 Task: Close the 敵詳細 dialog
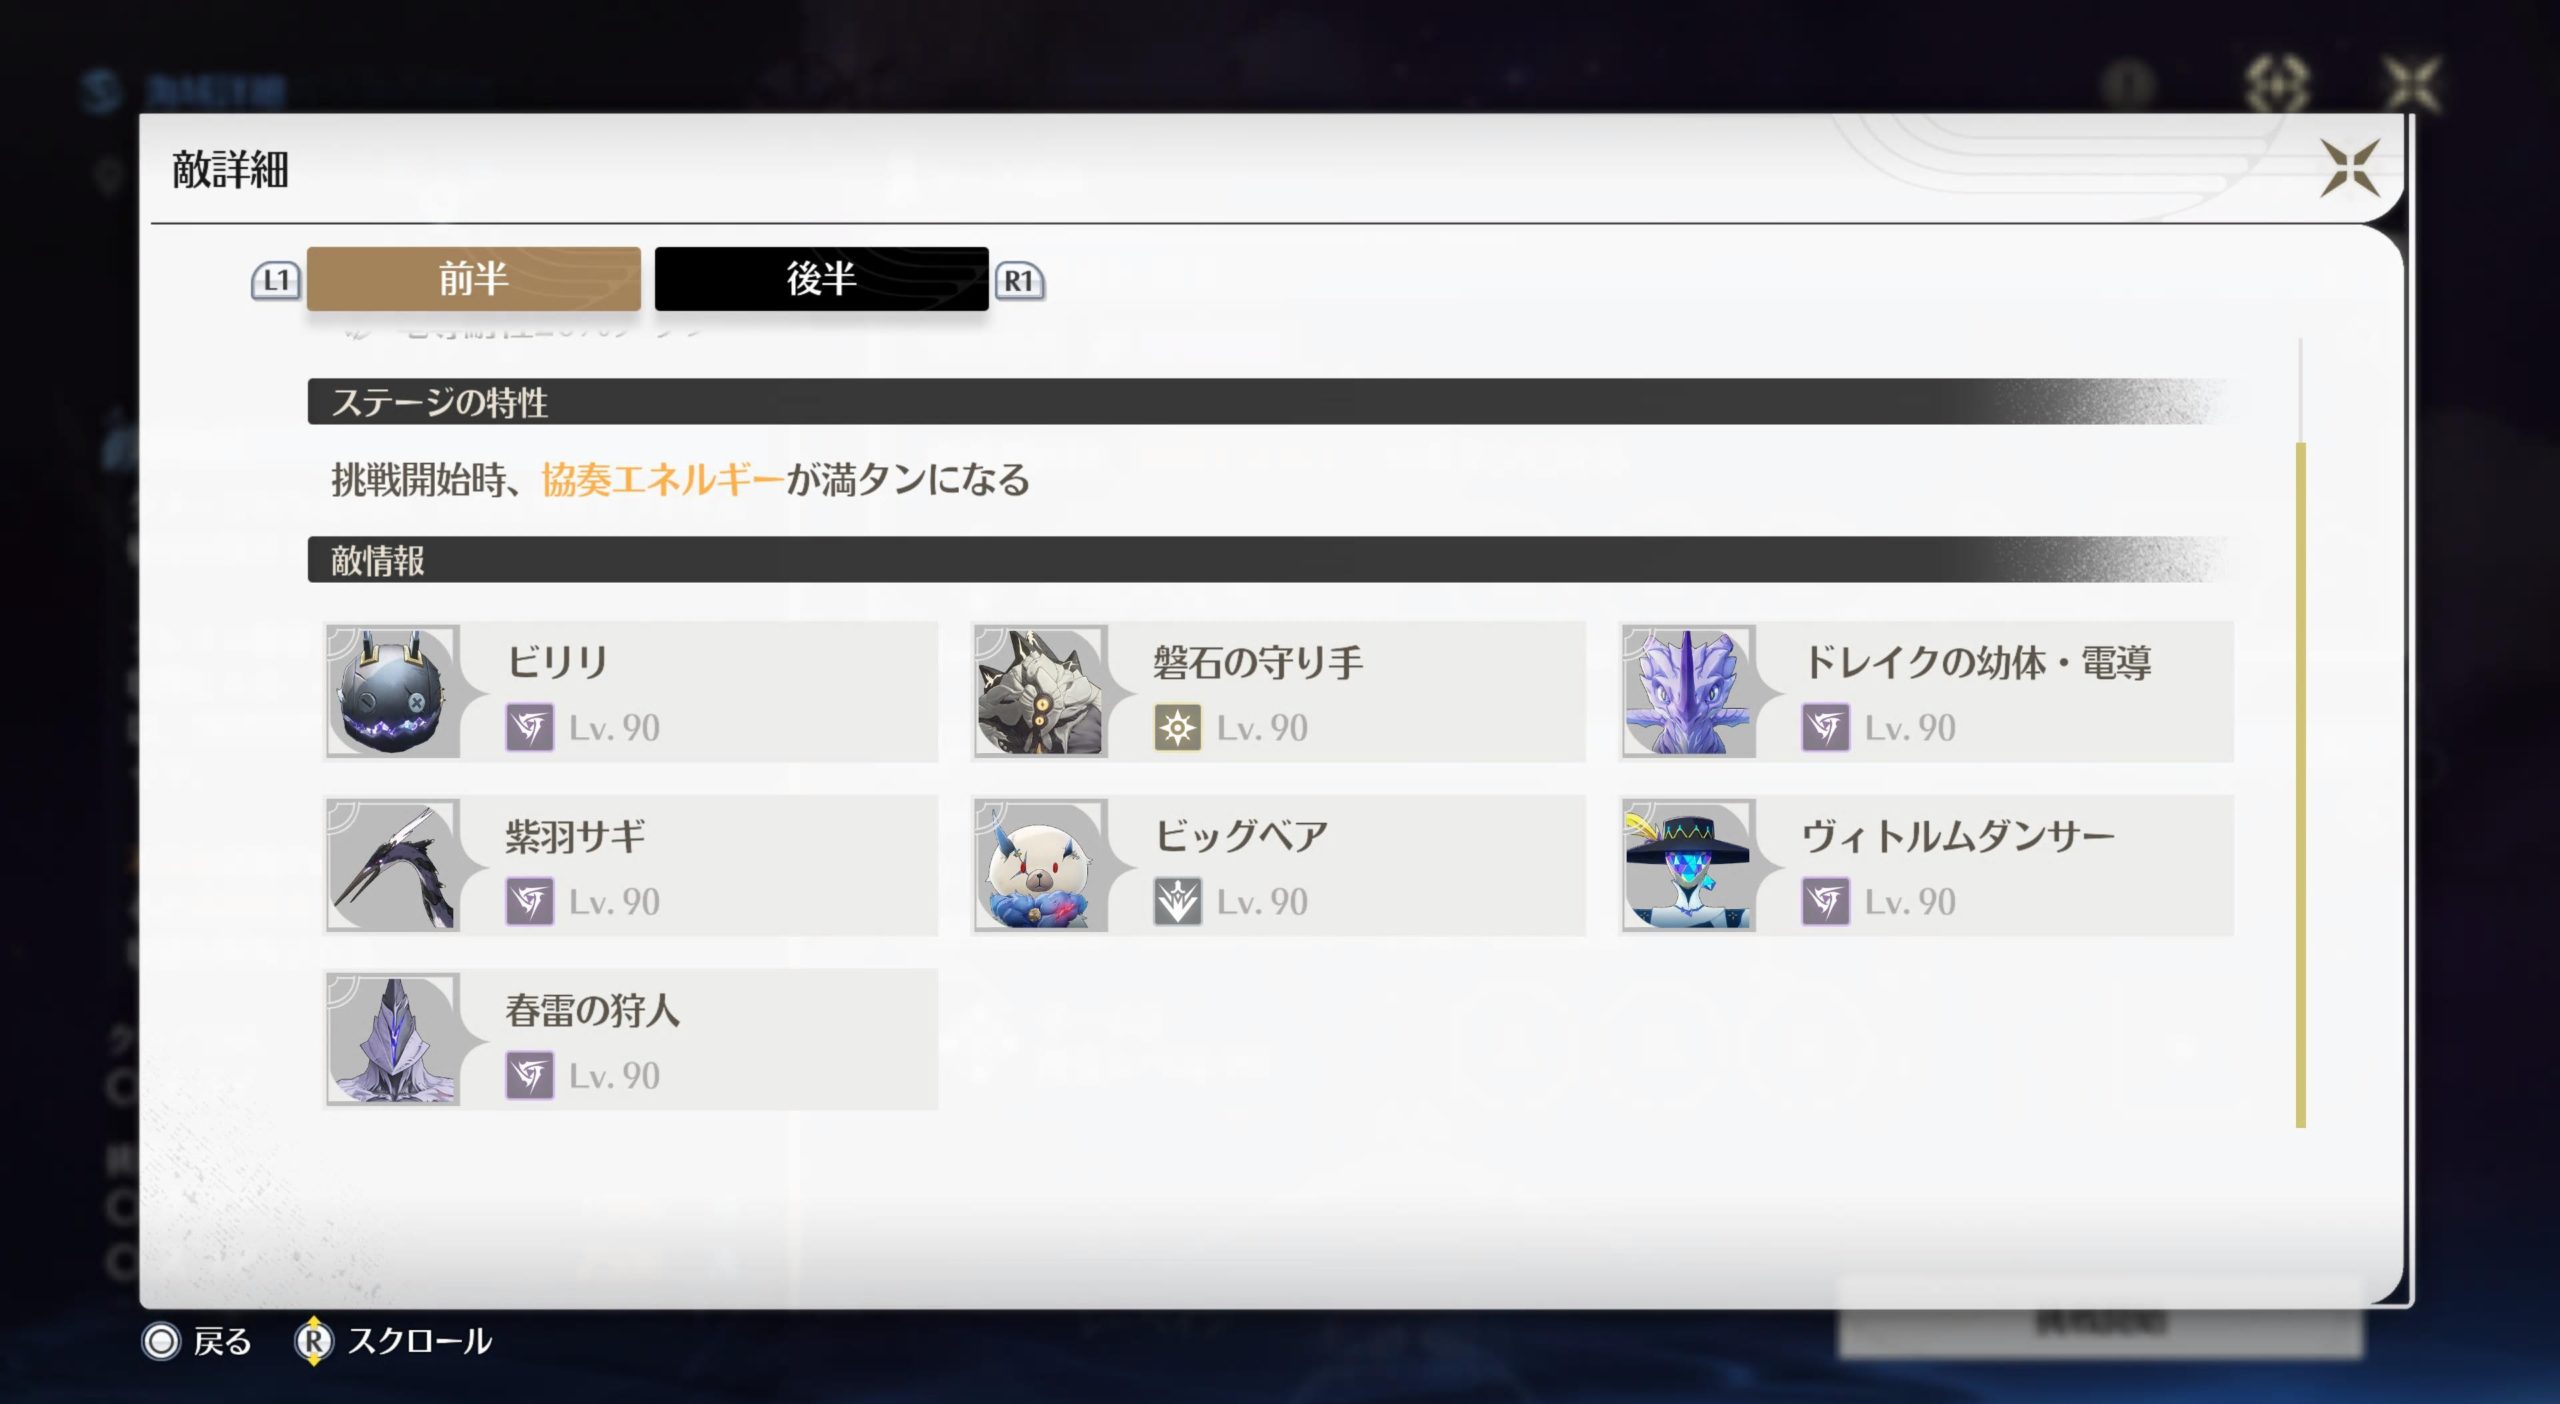[2350, 167]
